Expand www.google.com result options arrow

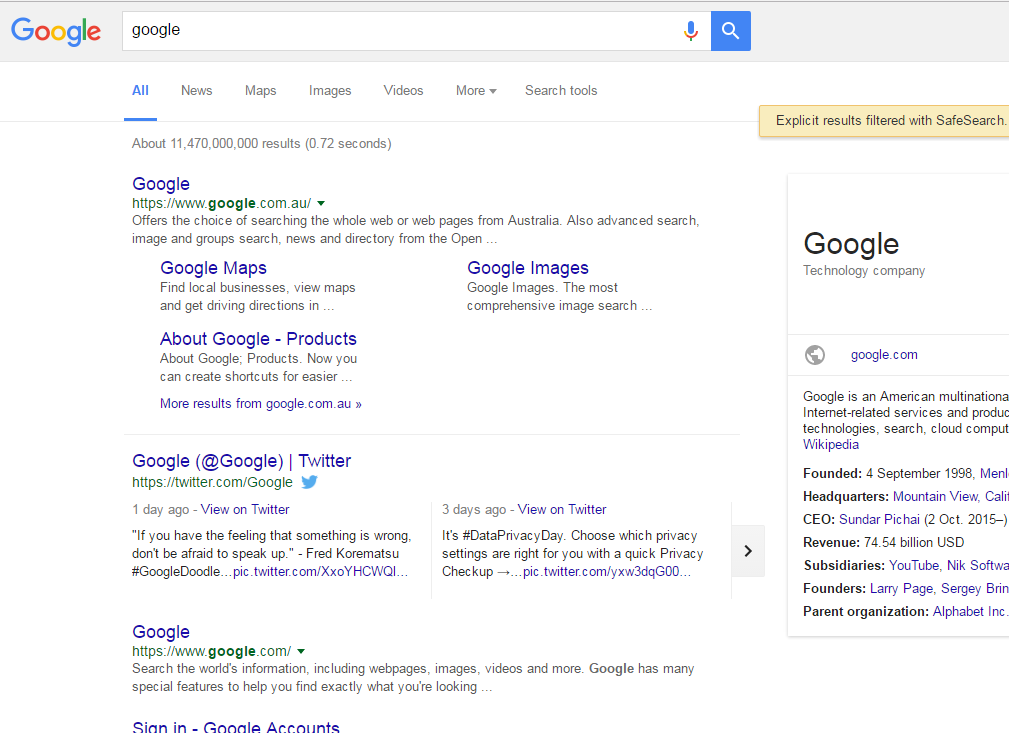click(301, 651)
